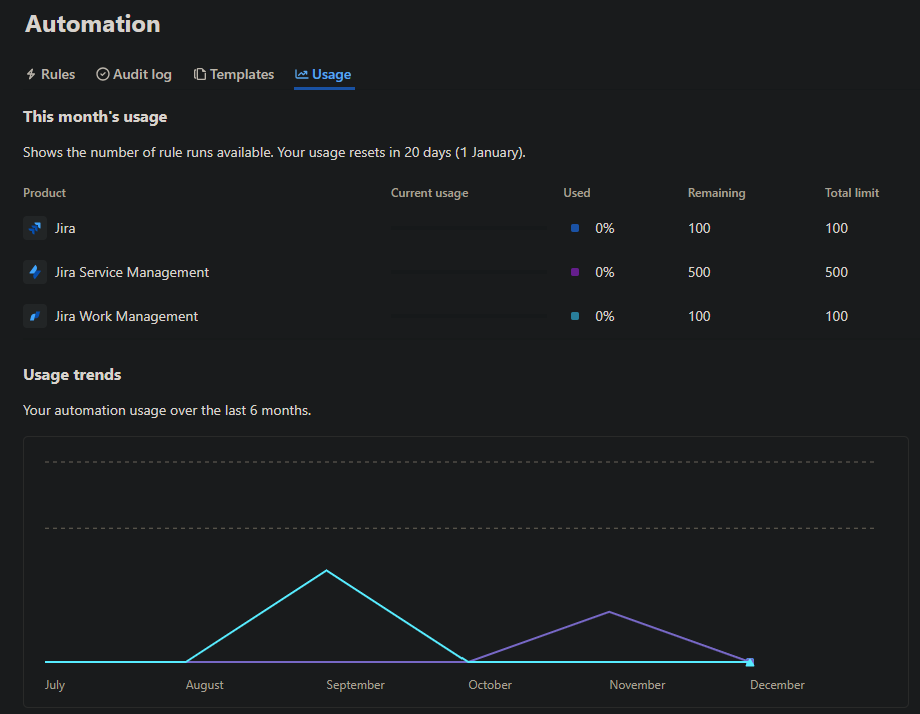Click the 'July' axis label
This screenshot has height=714, width=920.
point(55,685)
